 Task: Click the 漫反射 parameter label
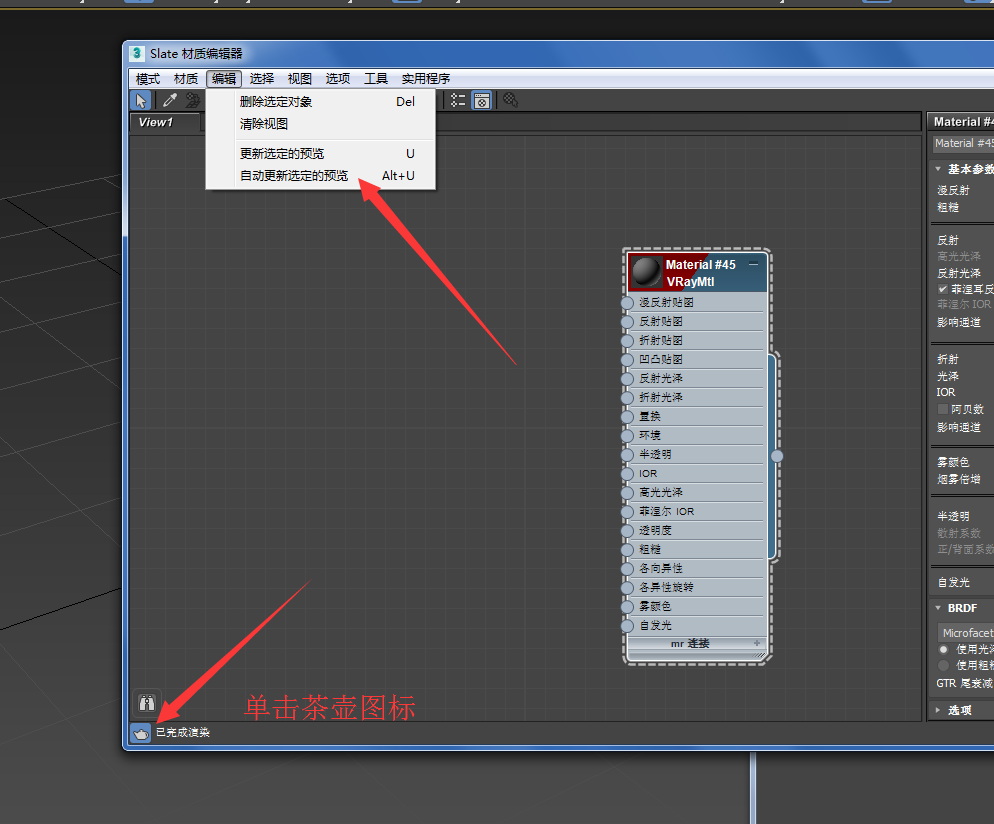point(953,190)
